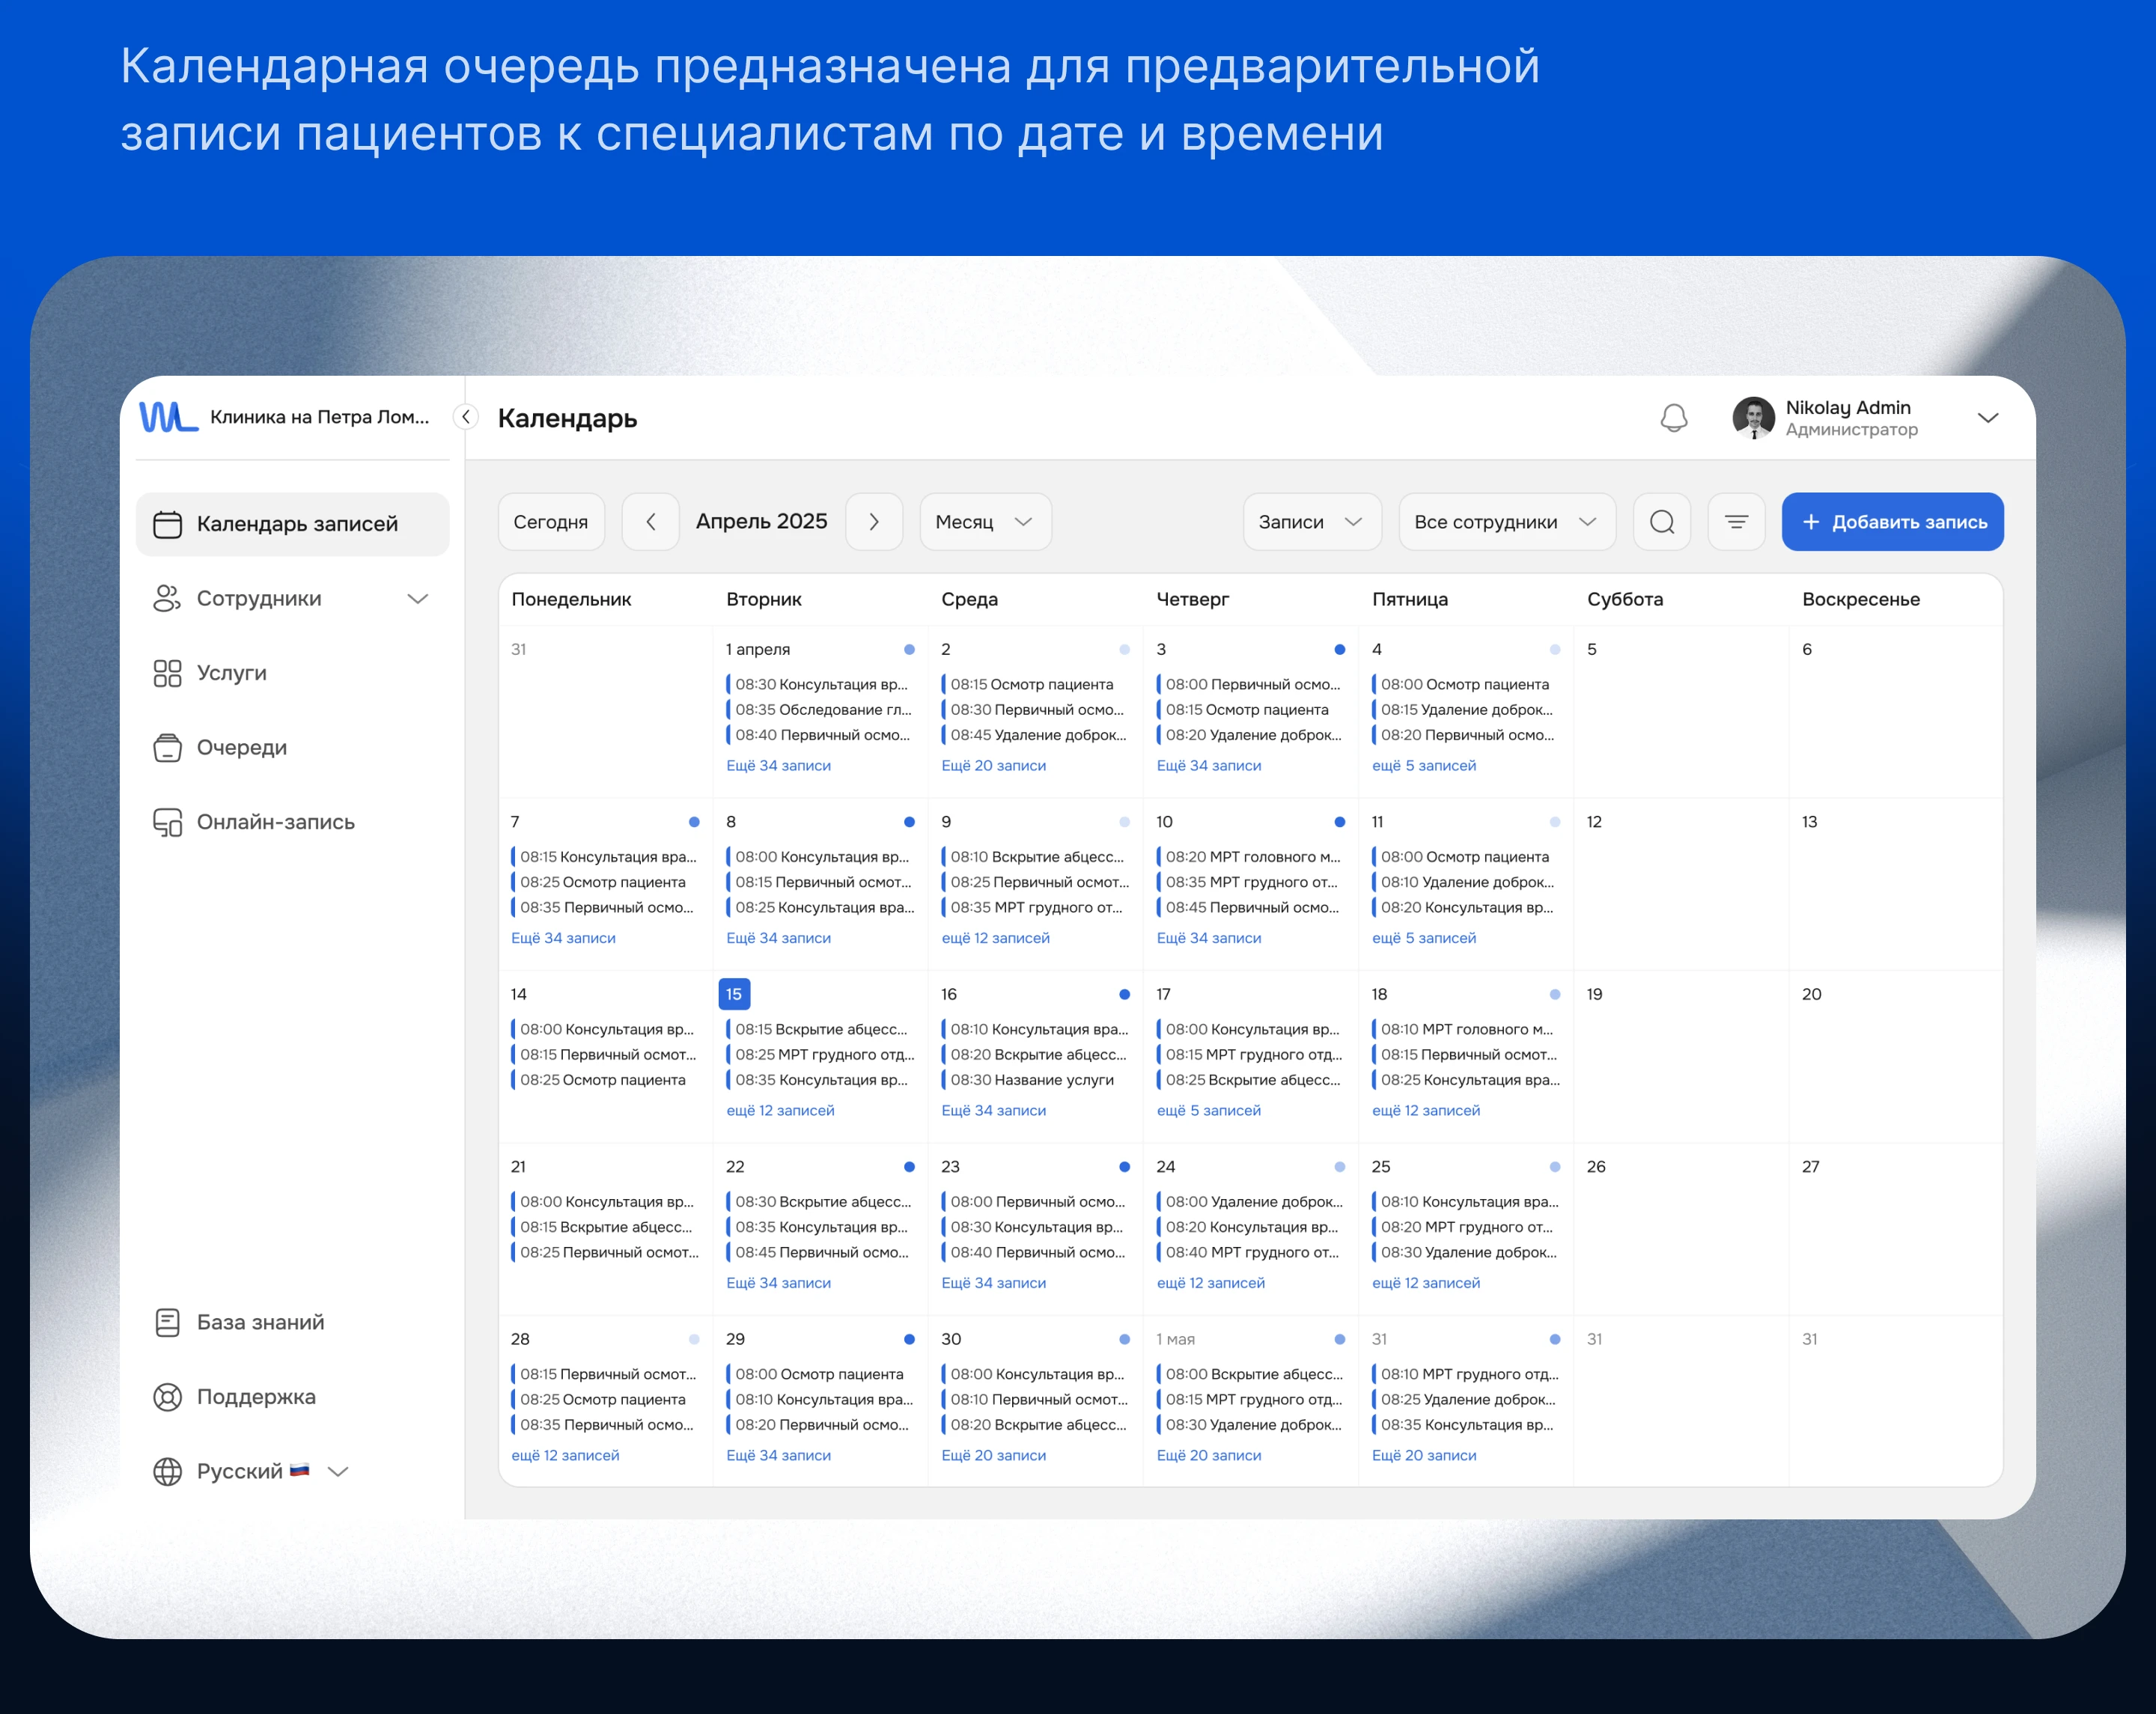Select Календарь записей in the sidebar

click(x=292, y=523)
